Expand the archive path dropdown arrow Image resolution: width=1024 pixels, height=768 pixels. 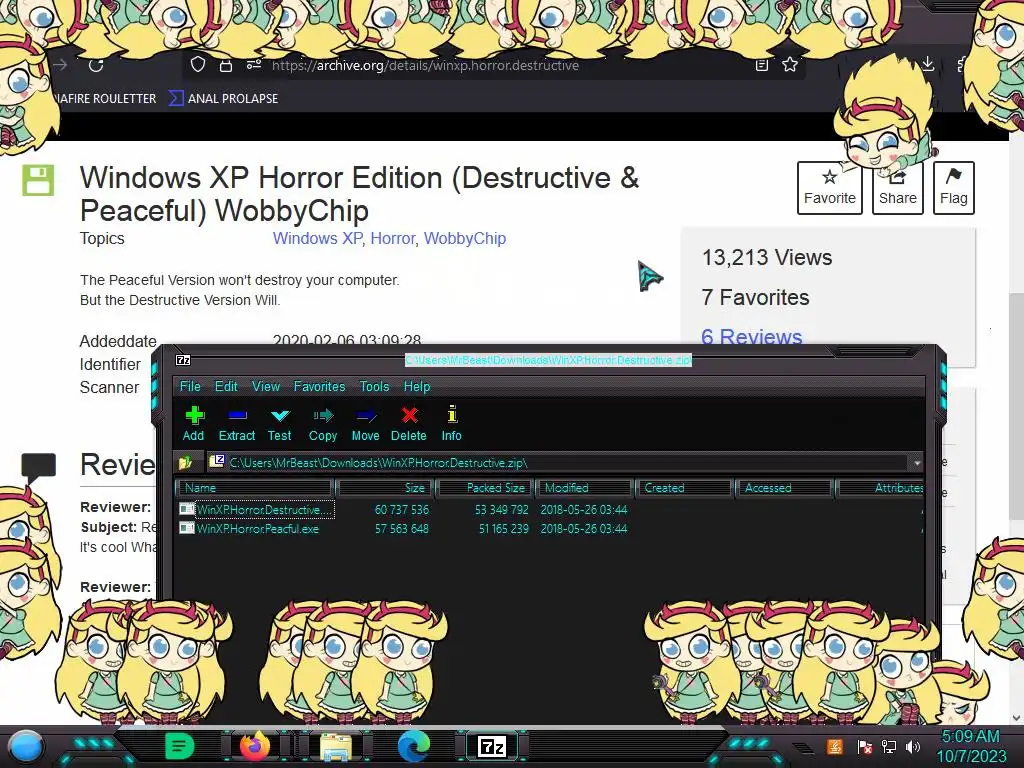coord(917,462)
